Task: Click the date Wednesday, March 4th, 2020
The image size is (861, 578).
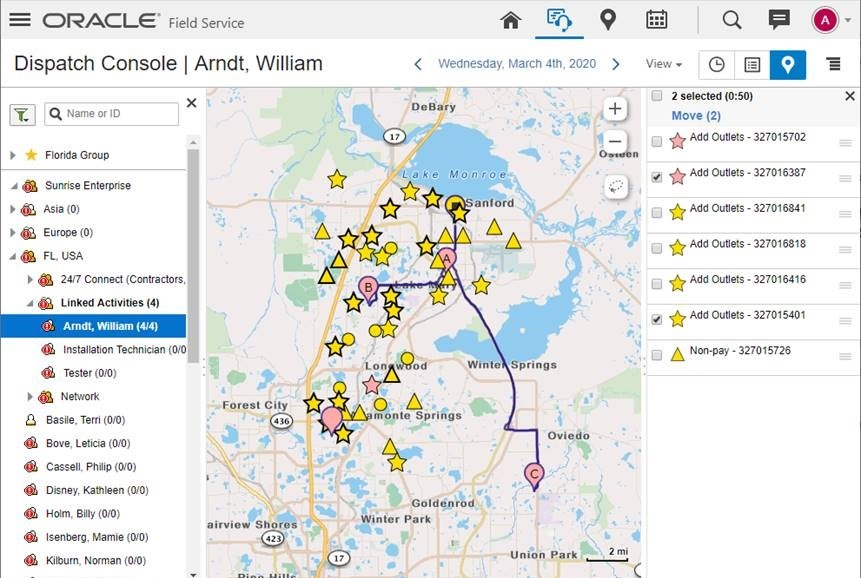Action: click(517, 64)
